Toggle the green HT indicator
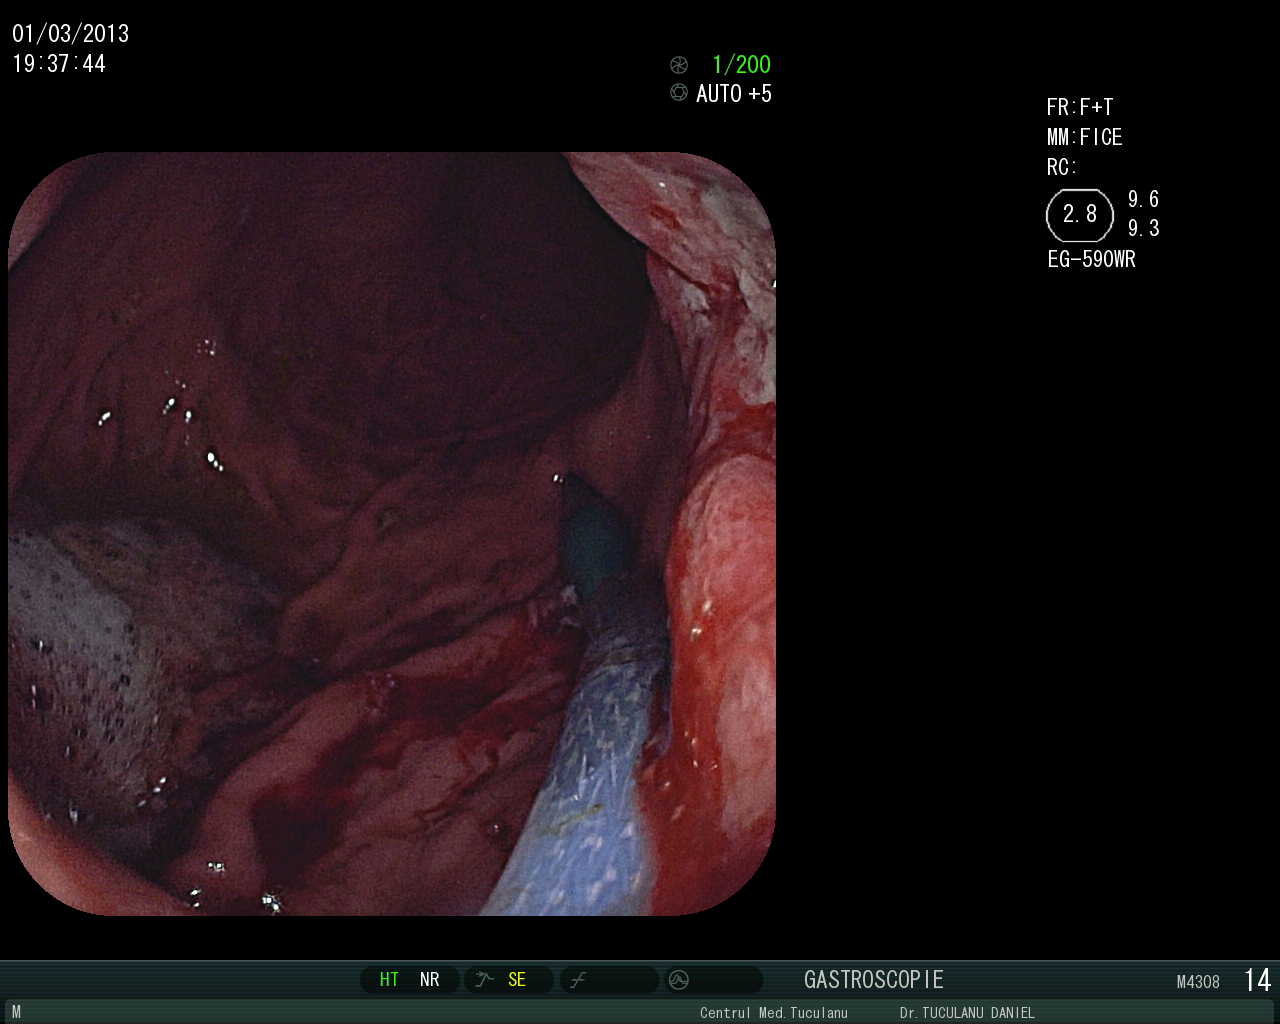 point(389,980)
